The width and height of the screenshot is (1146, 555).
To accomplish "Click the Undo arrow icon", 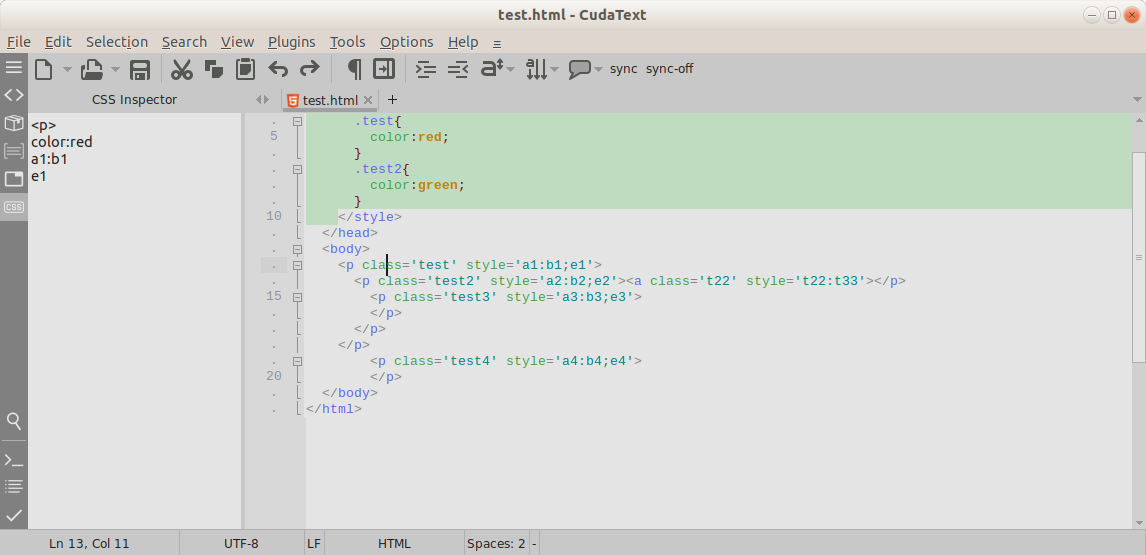I will [278, 69].
